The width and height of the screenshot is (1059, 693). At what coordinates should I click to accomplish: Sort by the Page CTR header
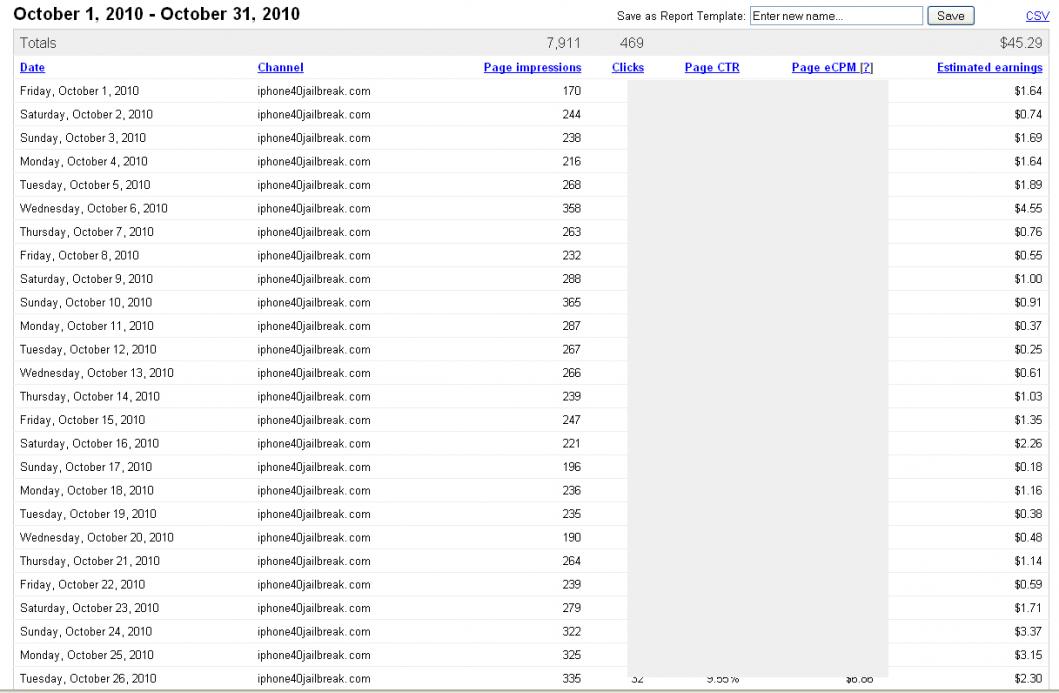[712, 68]
